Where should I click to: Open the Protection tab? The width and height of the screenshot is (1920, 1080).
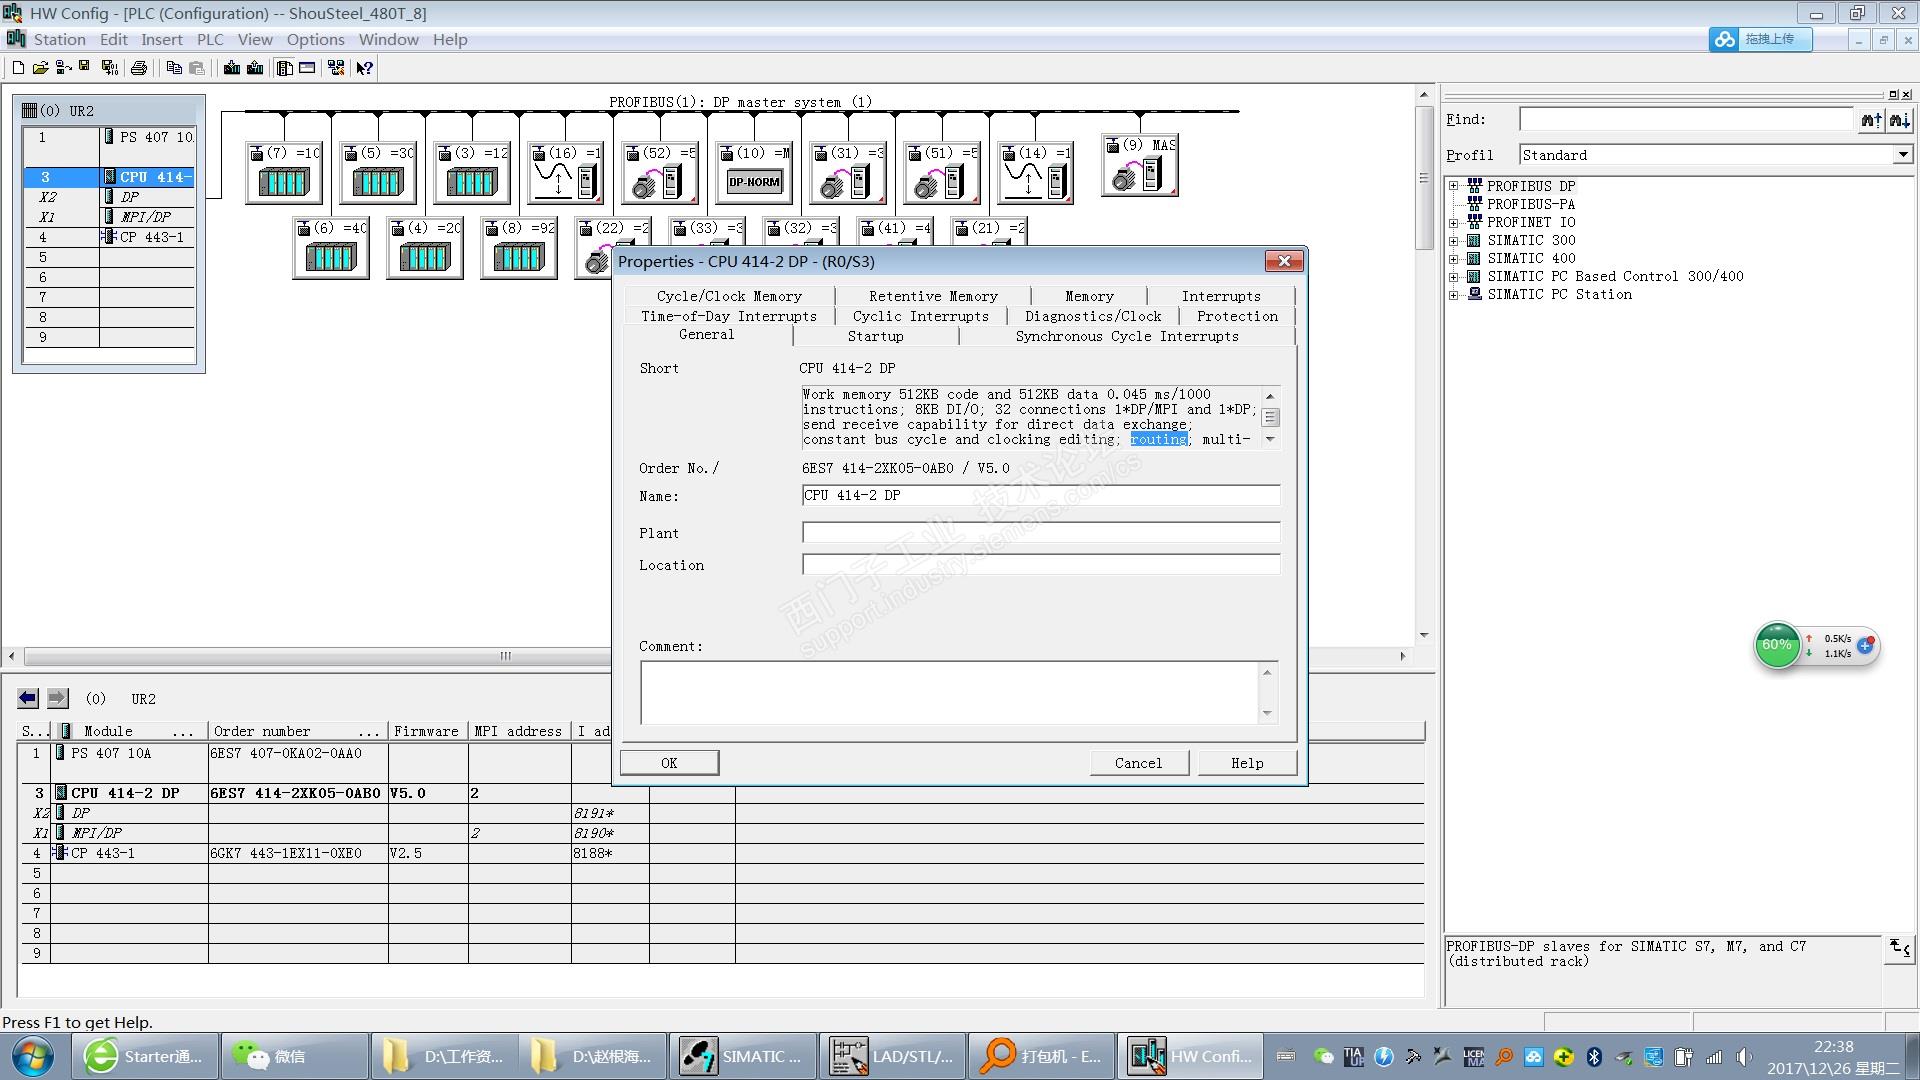click(x=1236, y=316)
